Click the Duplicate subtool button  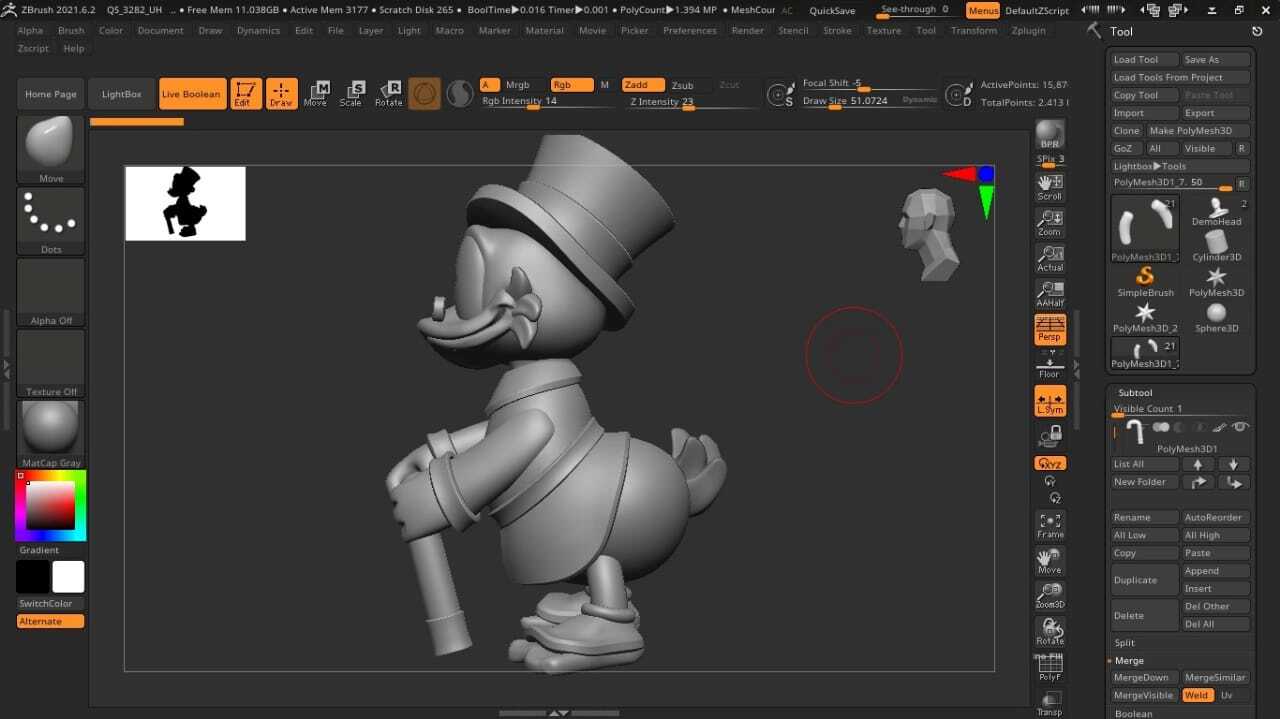(1145, 580)
